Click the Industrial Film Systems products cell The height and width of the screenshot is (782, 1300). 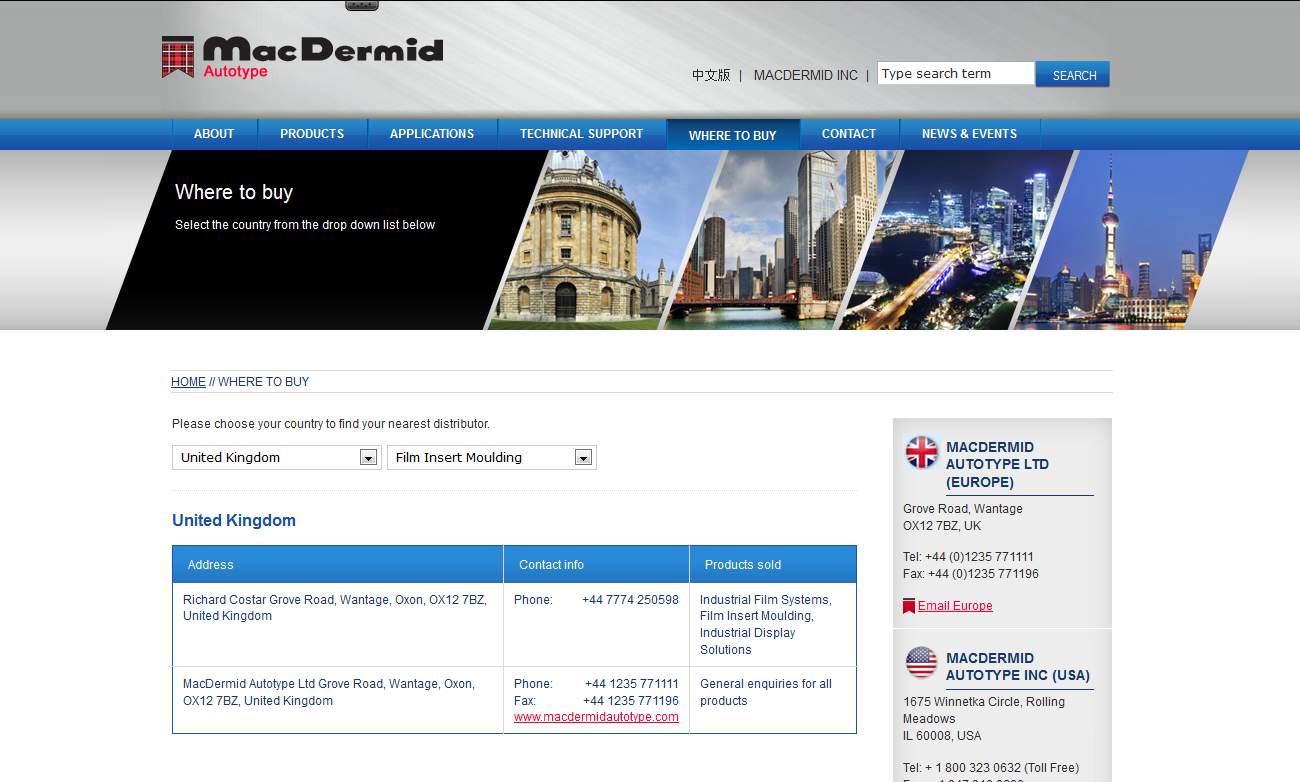click(x=773, y=625)
